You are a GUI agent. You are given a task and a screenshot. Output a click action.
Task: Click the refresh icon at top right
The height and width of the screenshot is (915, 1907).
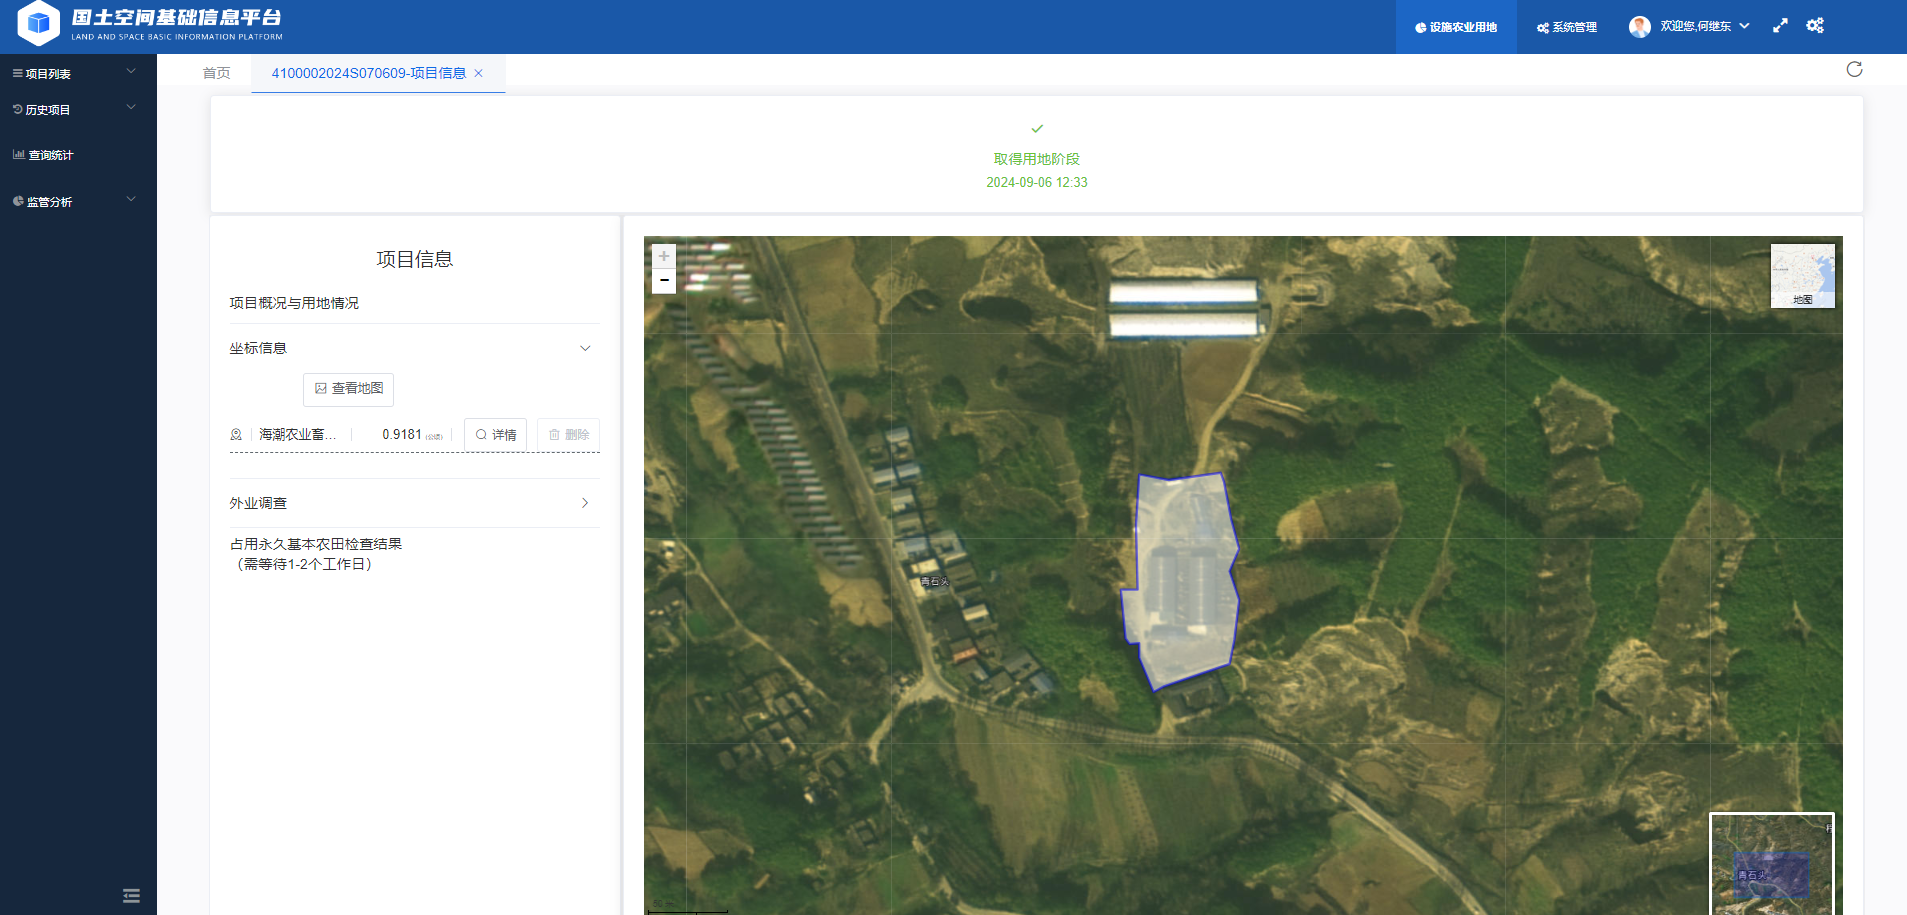pos(1854,69)
